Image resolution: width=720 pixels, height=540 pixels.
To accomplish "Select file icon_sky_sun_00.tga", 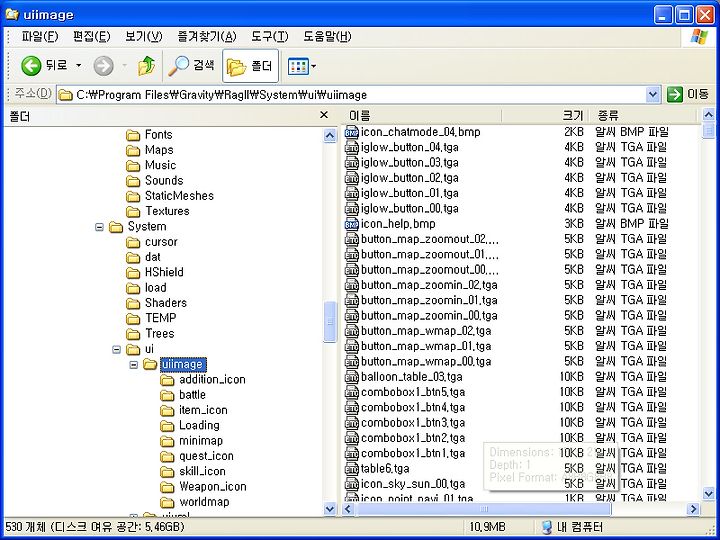I will click(x=413, y=484).
